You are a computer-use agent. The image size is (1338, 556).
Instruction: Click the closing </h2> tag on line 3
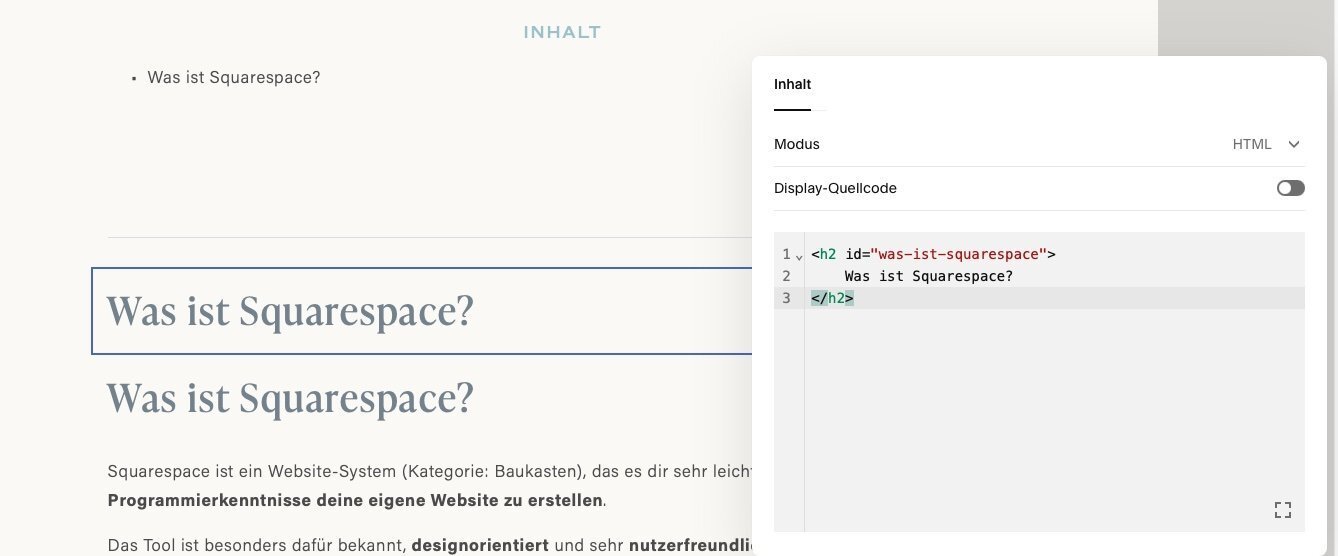point(832,298)
